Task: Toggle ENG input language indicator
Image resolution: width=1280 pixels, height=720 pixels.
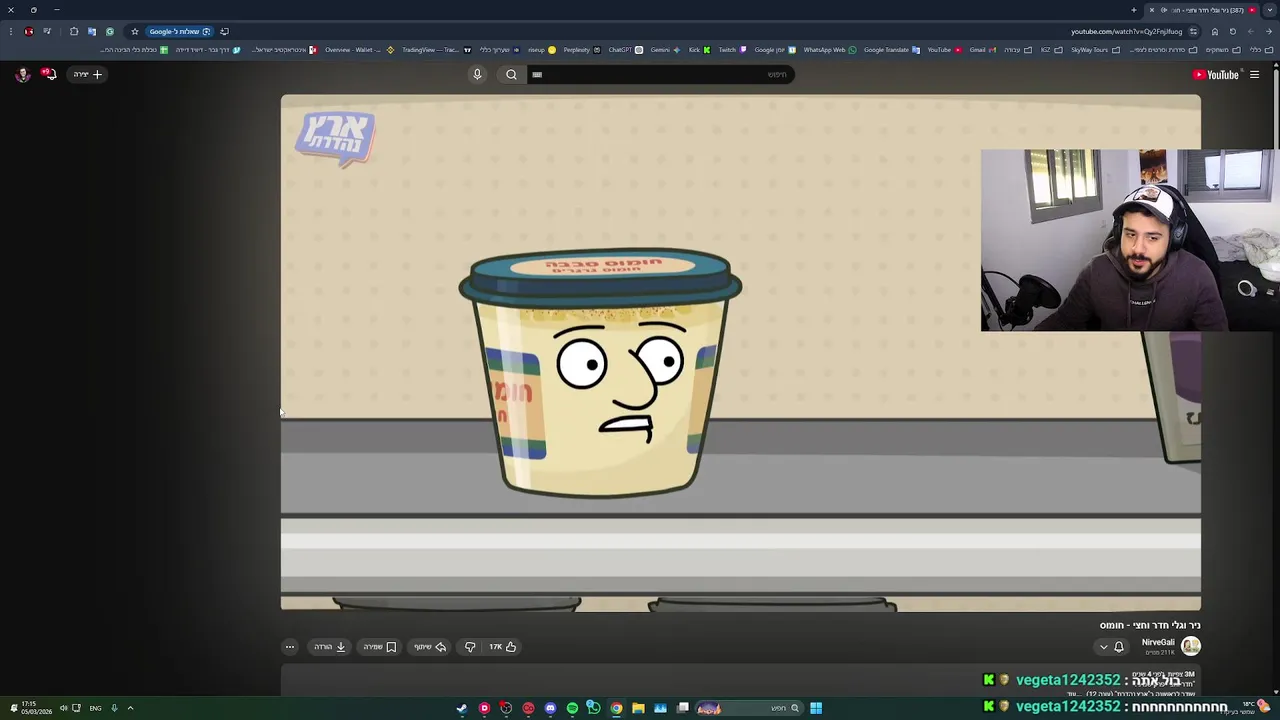Action: (x=95, y=708)
